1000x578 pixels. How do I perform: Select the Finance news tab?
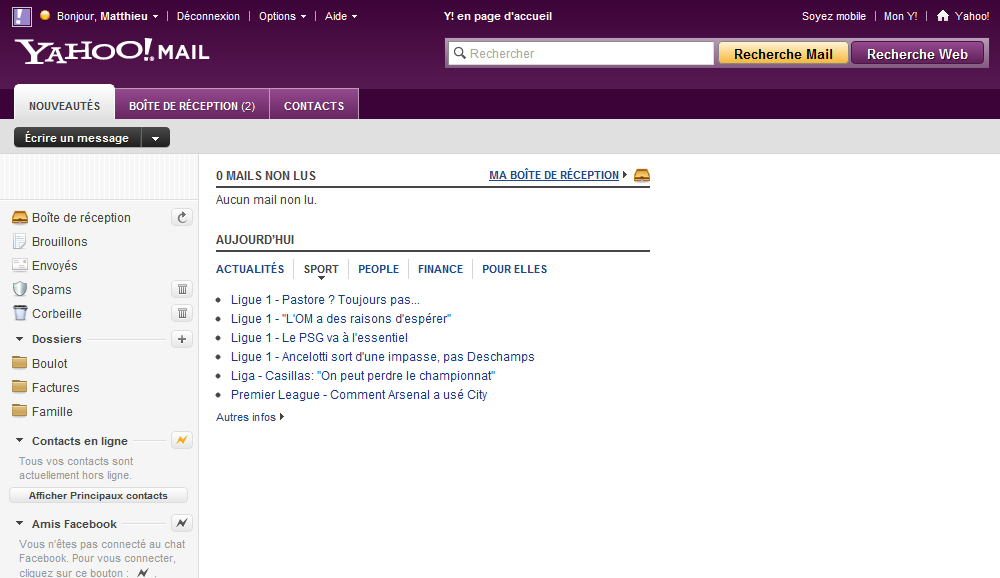(440, 269)
